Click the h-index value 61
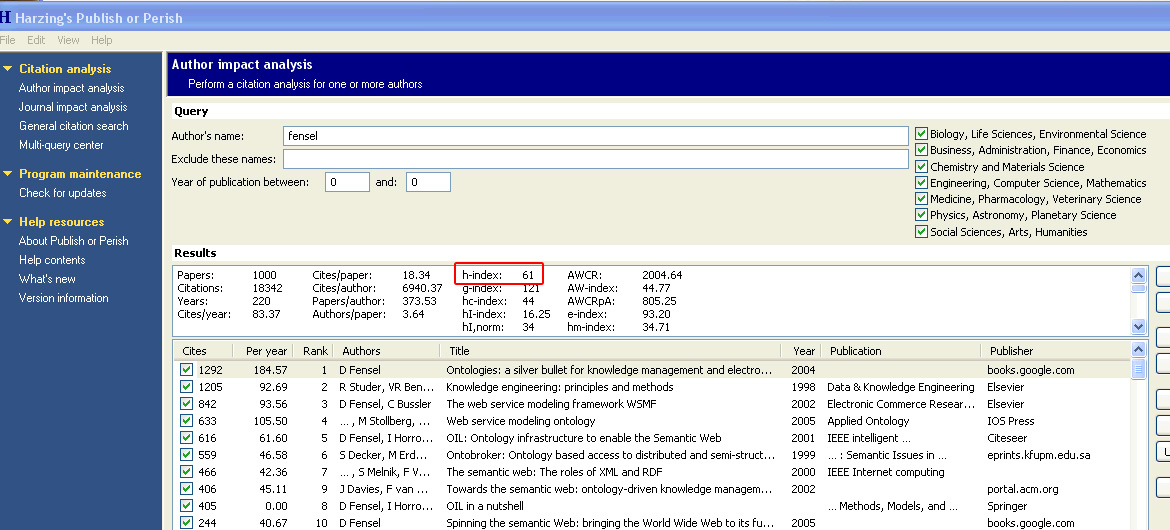 tap(528, 275)
